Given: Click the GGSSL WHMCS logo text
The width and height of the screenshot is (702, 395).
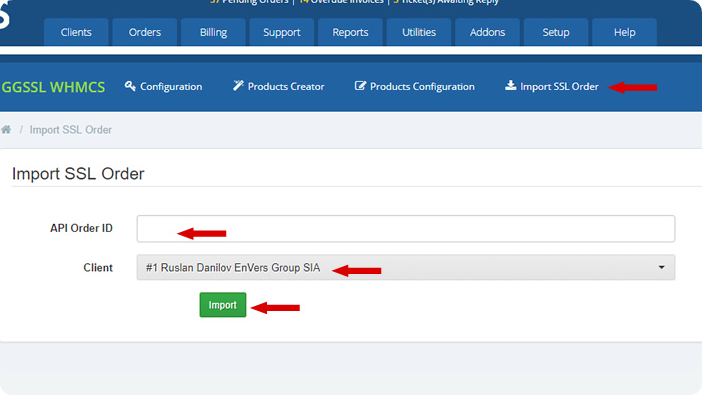Looking at the screenshot, I should click(x=53, y=87).
